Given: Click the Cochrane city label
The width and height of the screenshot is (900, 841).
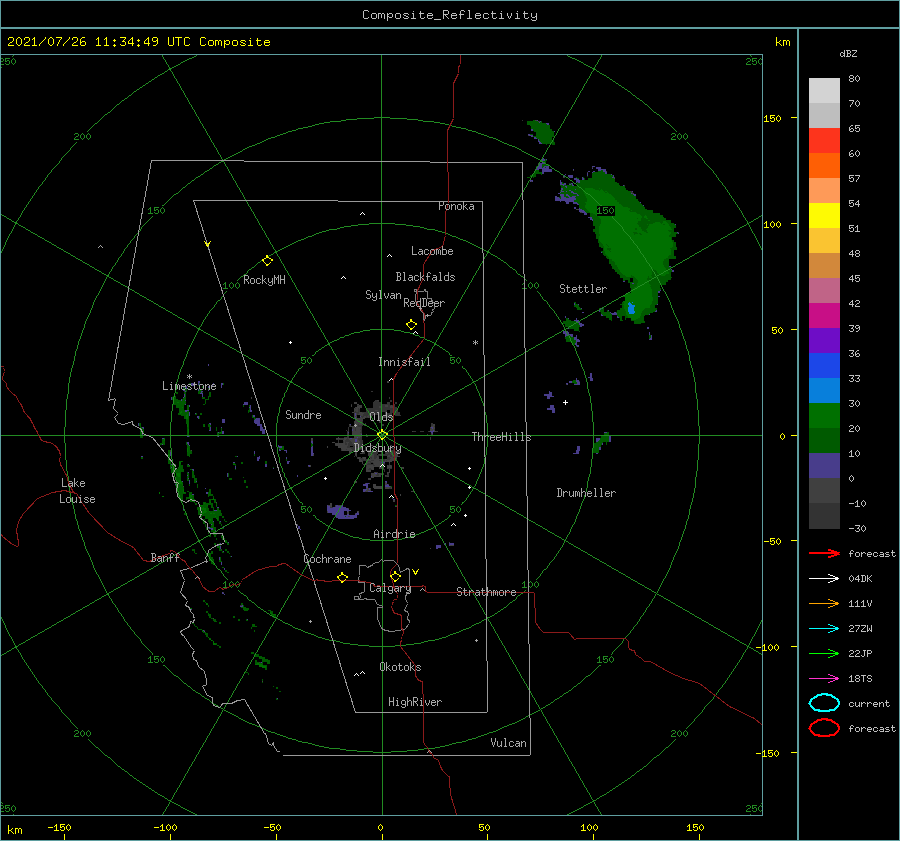Looking at the screenshot, I should click(327, 559).
